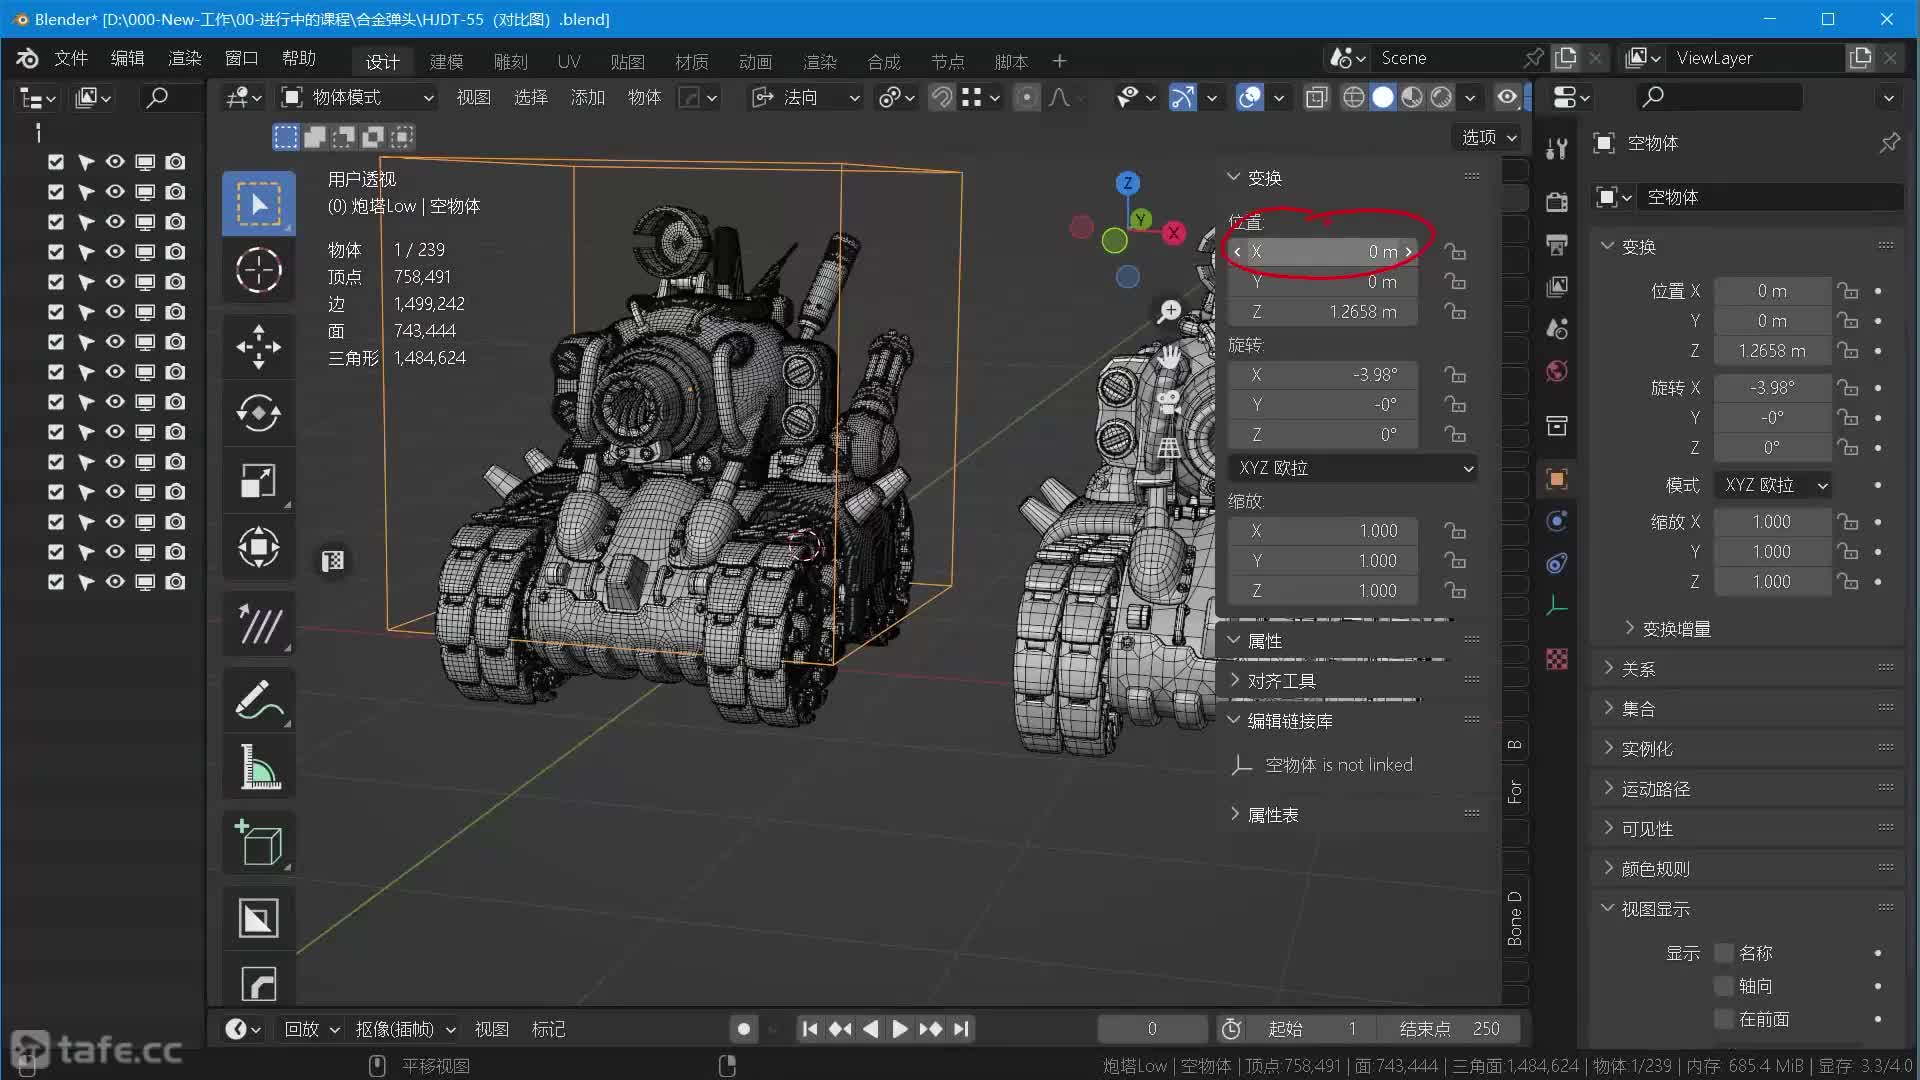The image size is (1920, 1080).
Task: Open the 文件 menu
Action: point(70,59)
